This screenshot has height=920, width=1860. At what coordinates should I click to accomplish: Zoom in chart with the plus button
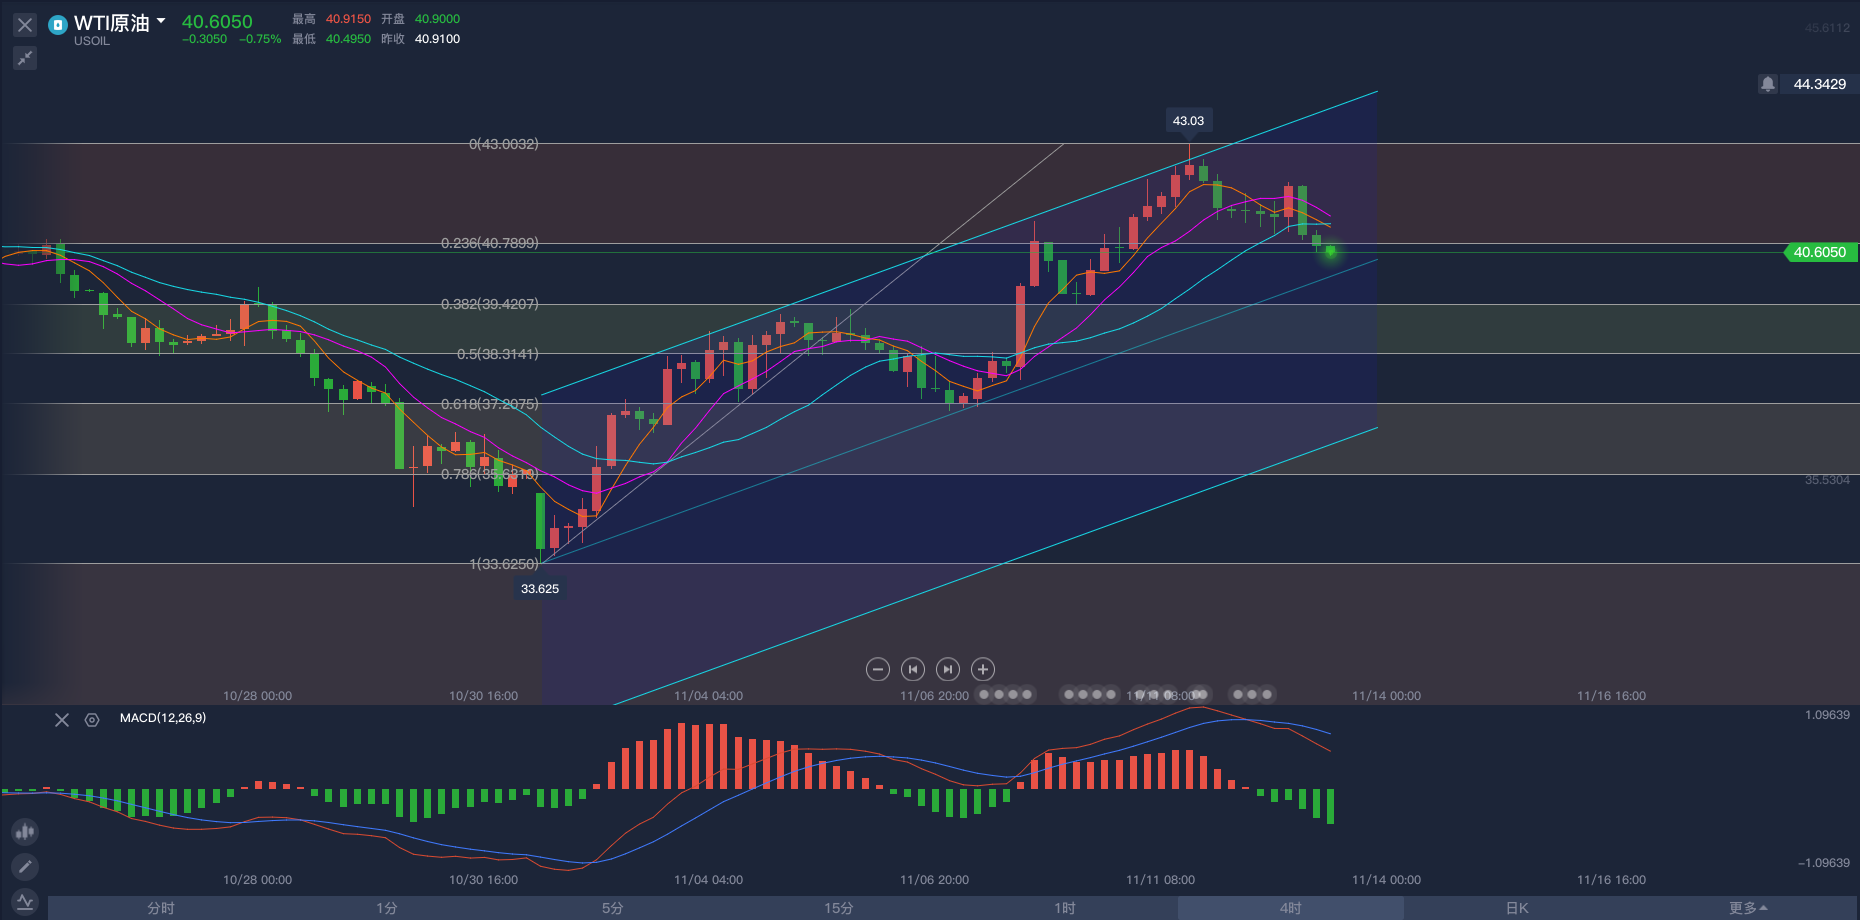tap(983, 669)
